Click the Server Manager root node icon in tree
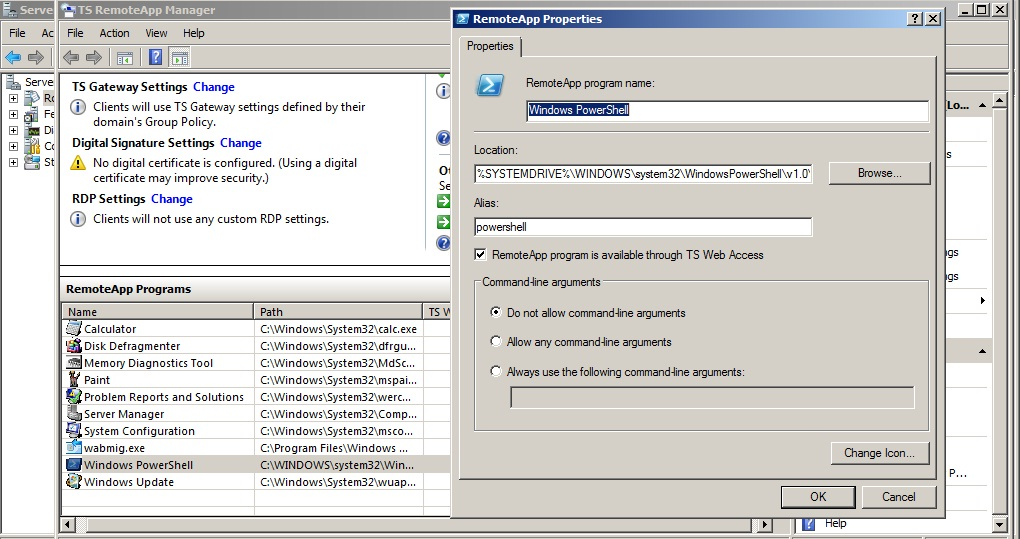 [x=14, y=82]
